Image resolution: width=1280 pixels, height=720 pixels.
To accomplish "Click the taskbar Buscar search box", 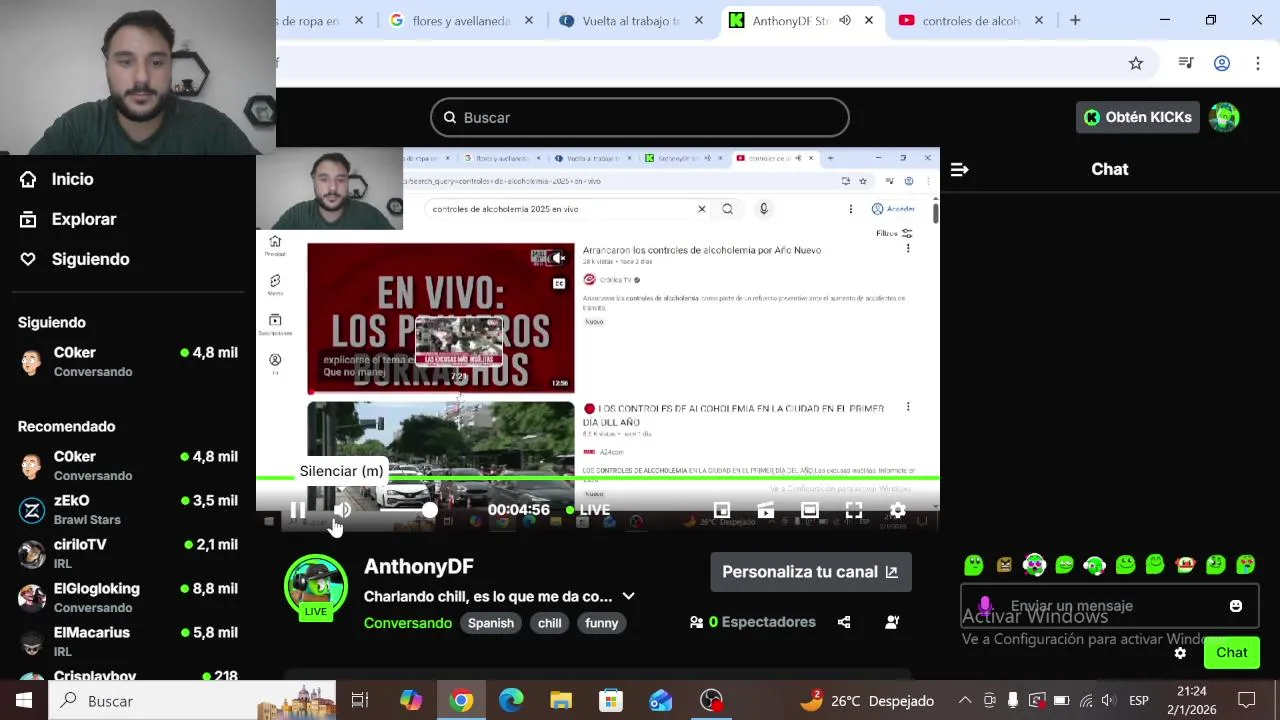I will [x=192, y=701].
